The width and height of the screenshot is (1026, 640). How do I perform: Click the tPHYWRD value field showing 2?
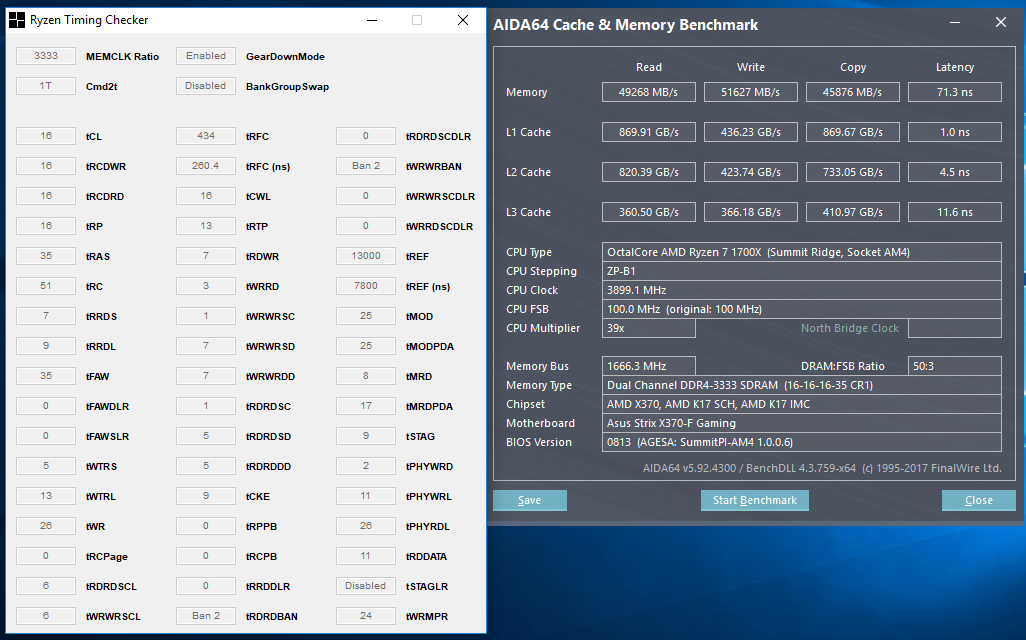click(366, 466)
